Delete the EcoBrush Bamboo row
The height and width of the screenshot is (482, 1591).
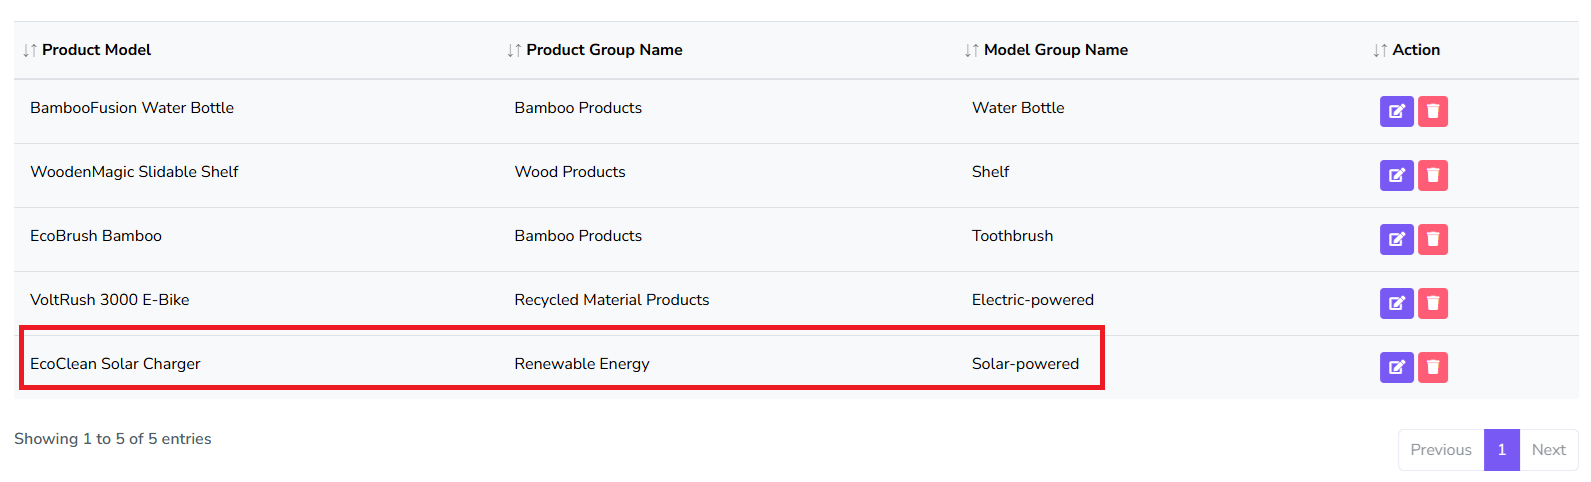[1433, 239]
